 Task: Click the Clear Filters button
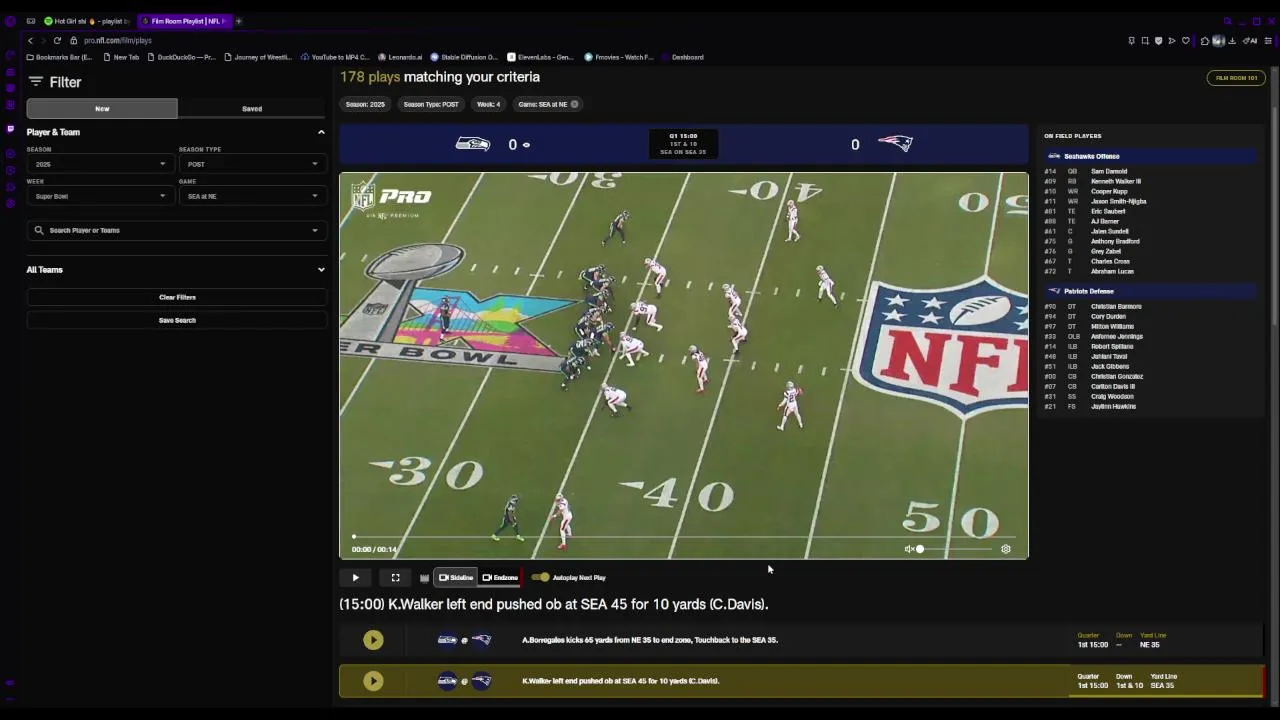coord(177,297)
